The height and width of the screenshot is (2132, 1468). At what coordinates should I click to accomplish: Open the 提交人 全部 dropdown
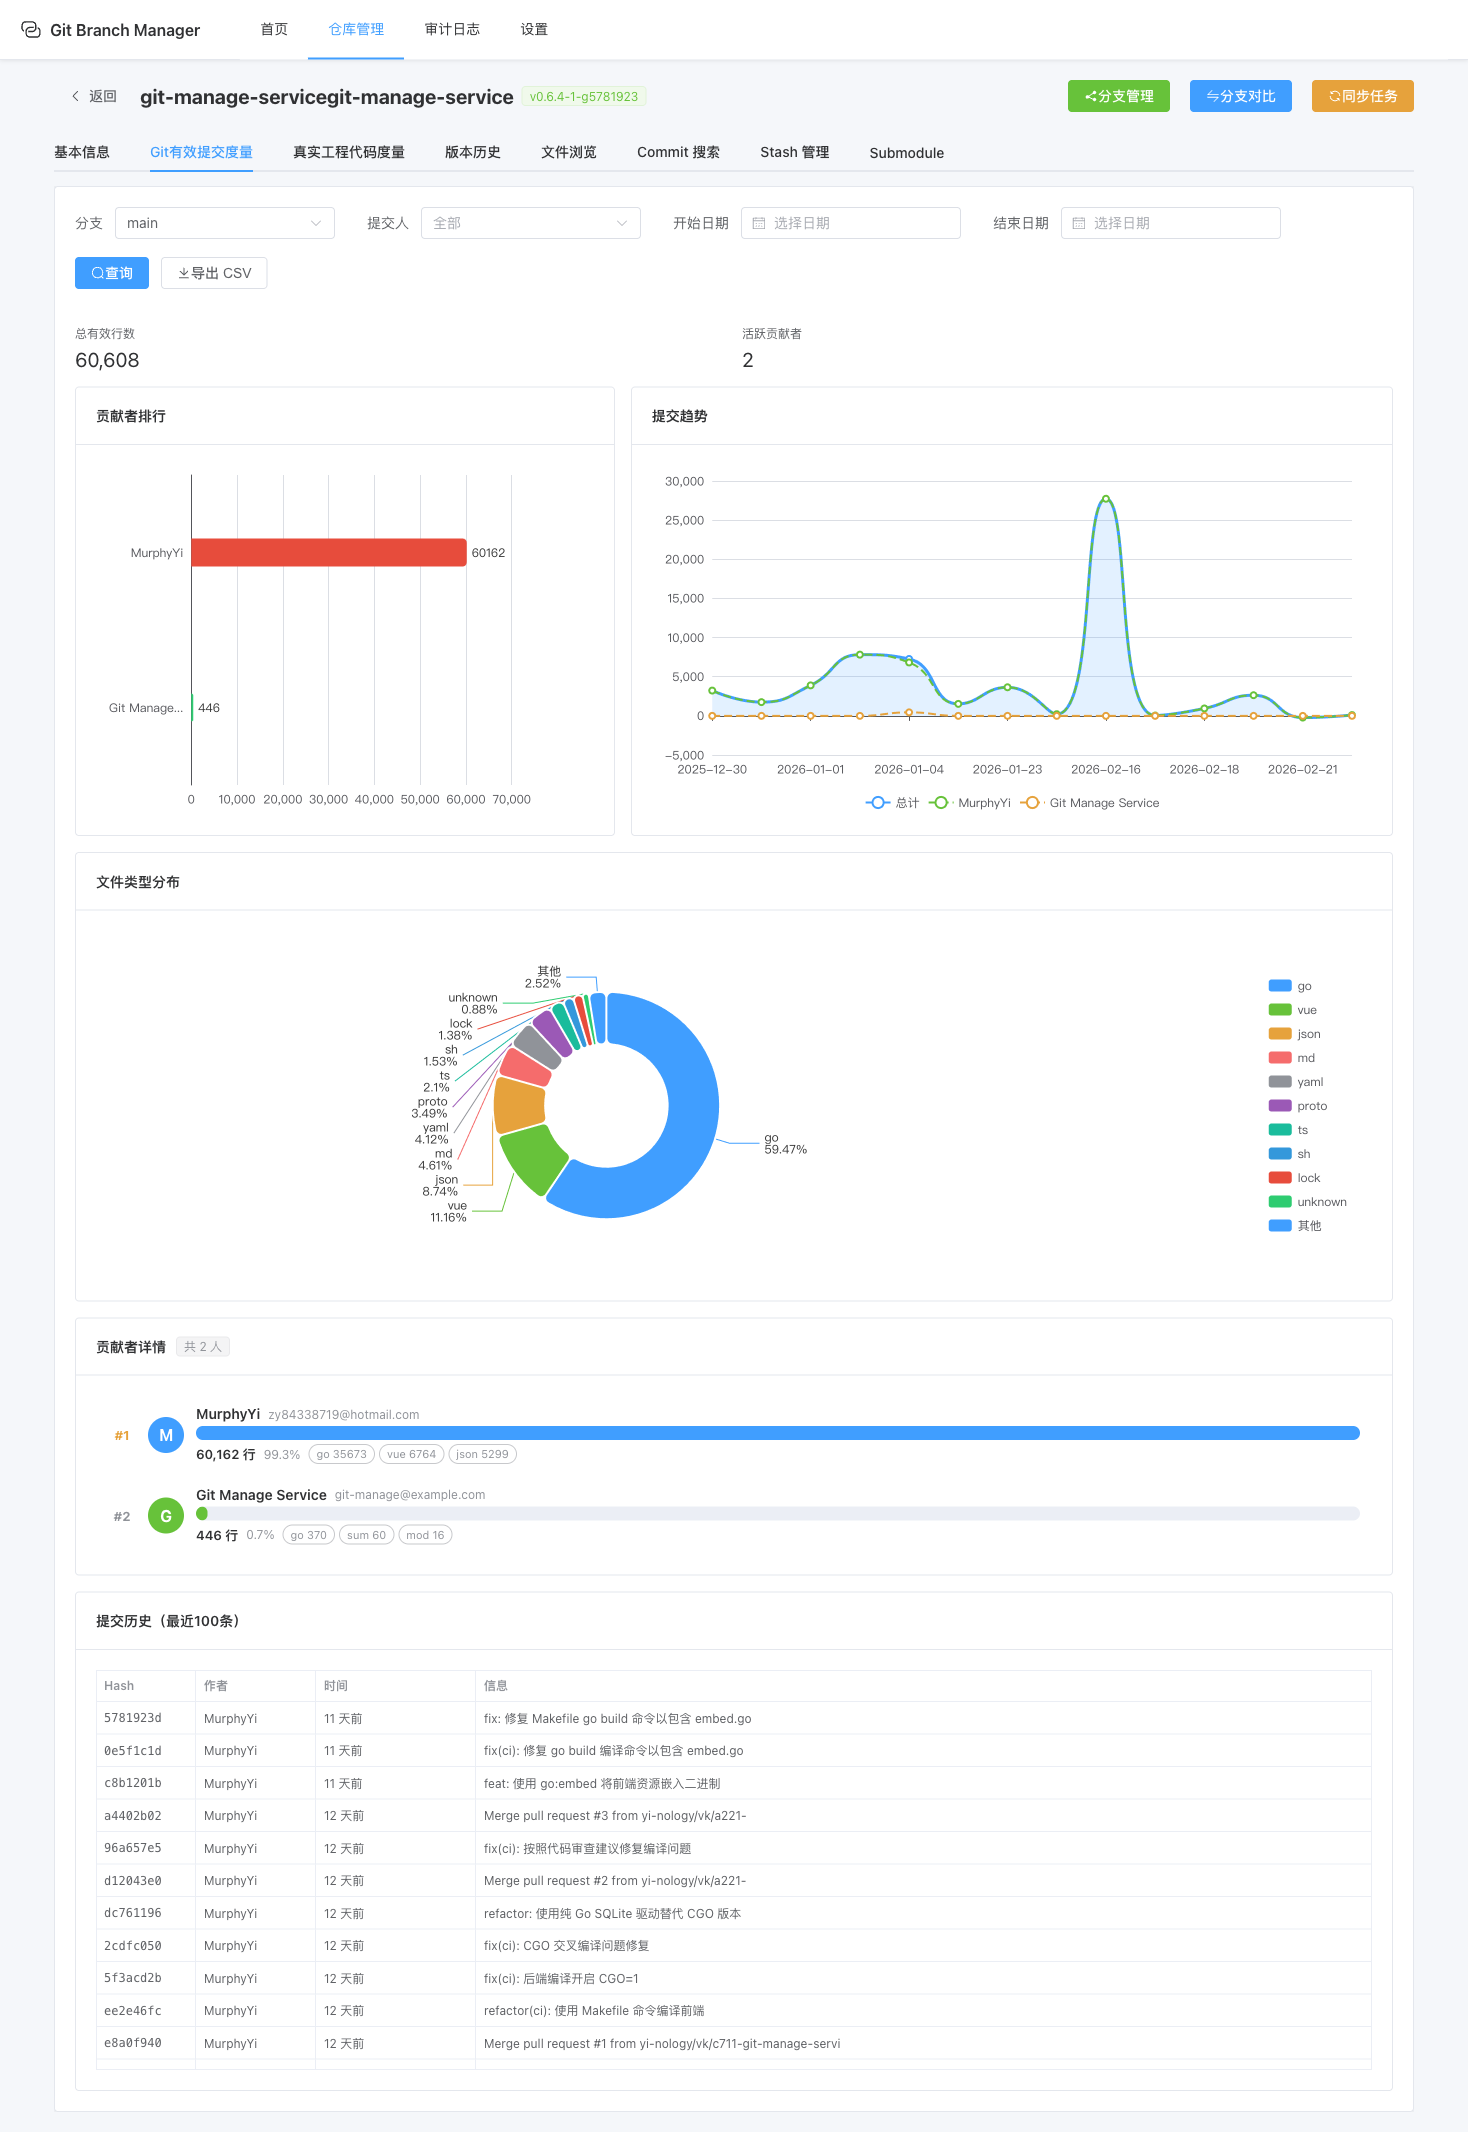click(x=530, y=223)
